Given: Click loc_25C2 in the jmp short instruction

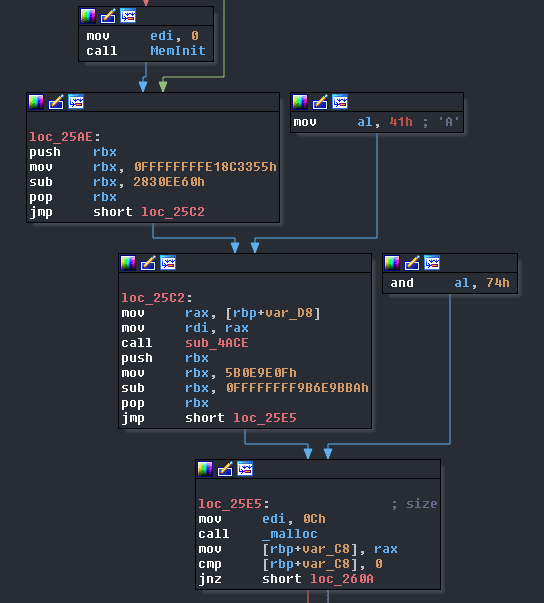Looking at the screenshot, I should pyautogui.click(x=173, y=212).
